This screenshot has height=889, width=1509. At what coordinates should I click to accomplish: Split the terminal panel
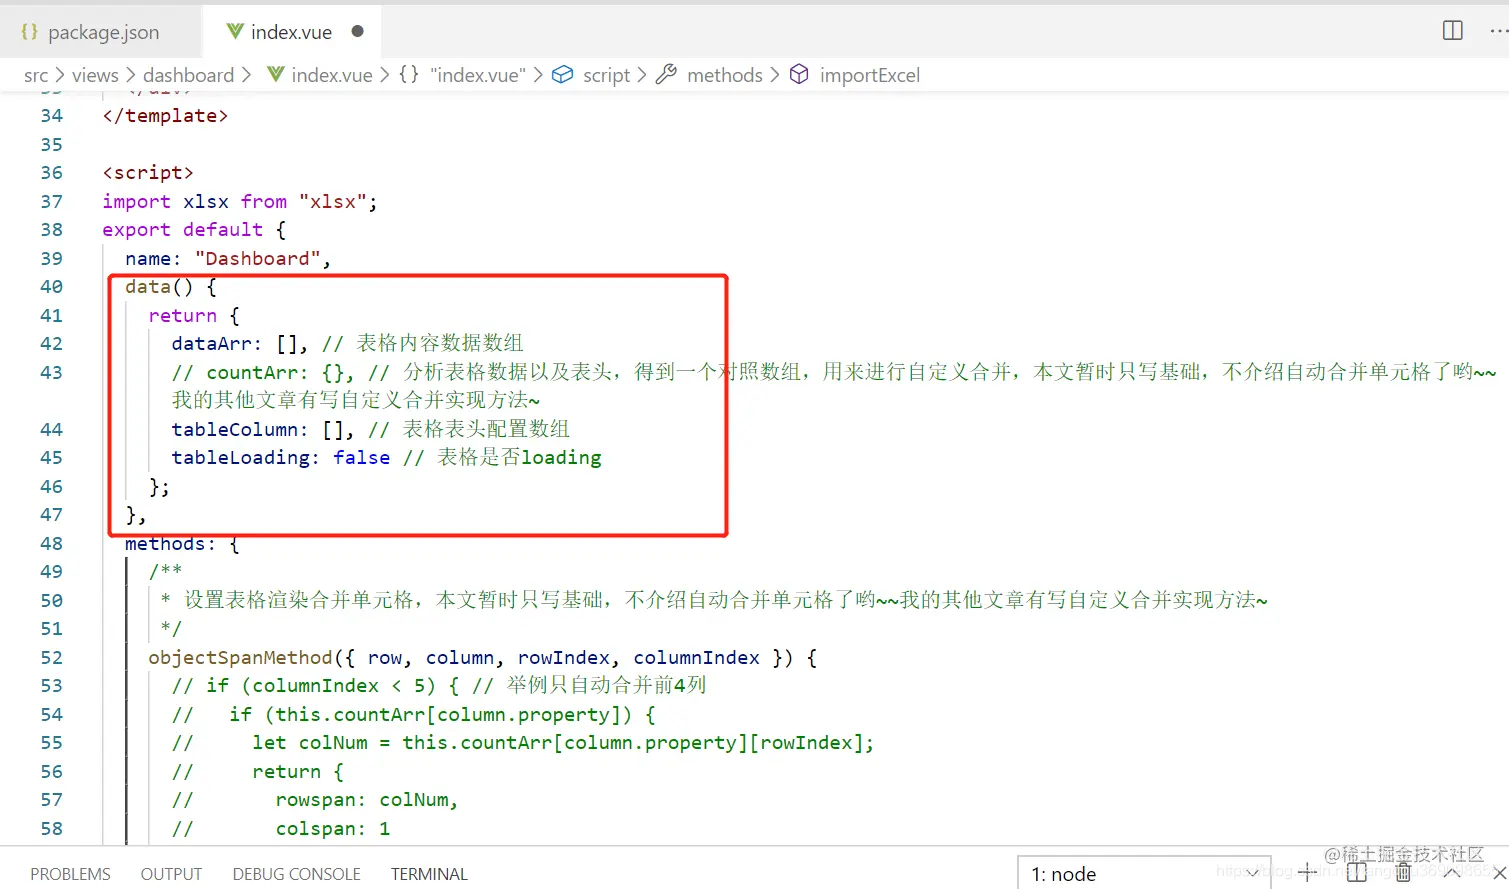pyautogui.click(x=1356, y=873)
